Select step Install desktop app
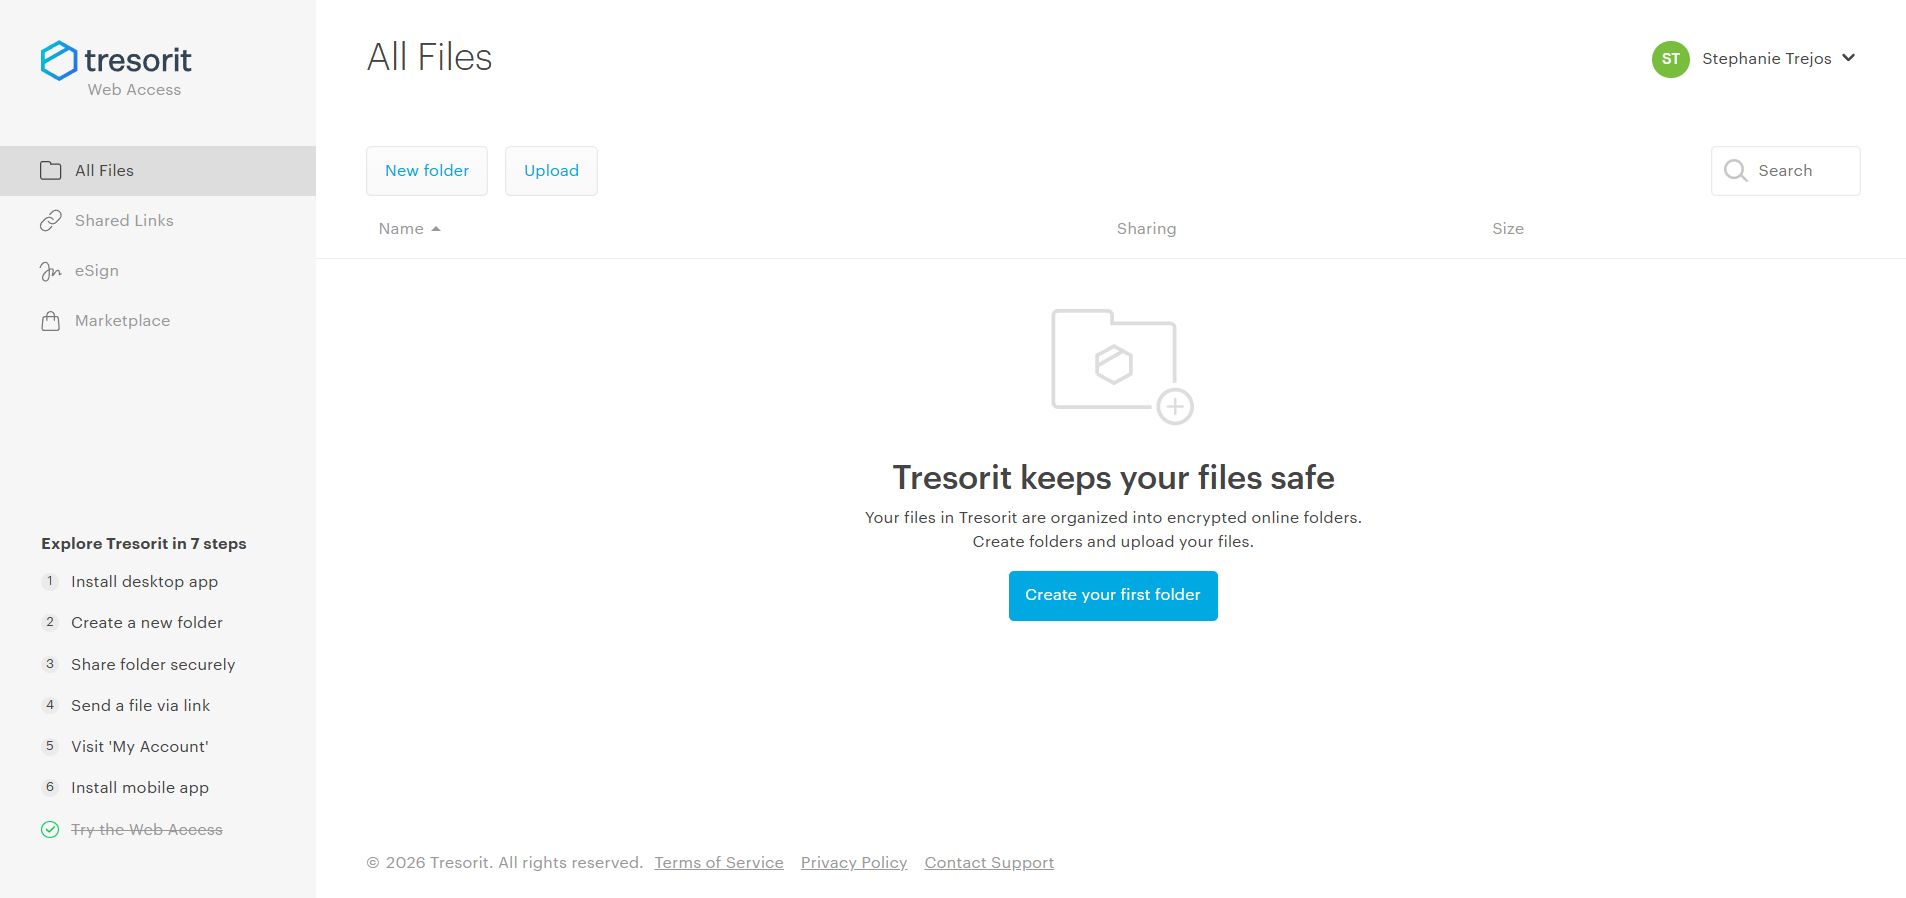This screenshot has height=898, width=1906. point(144,582)
